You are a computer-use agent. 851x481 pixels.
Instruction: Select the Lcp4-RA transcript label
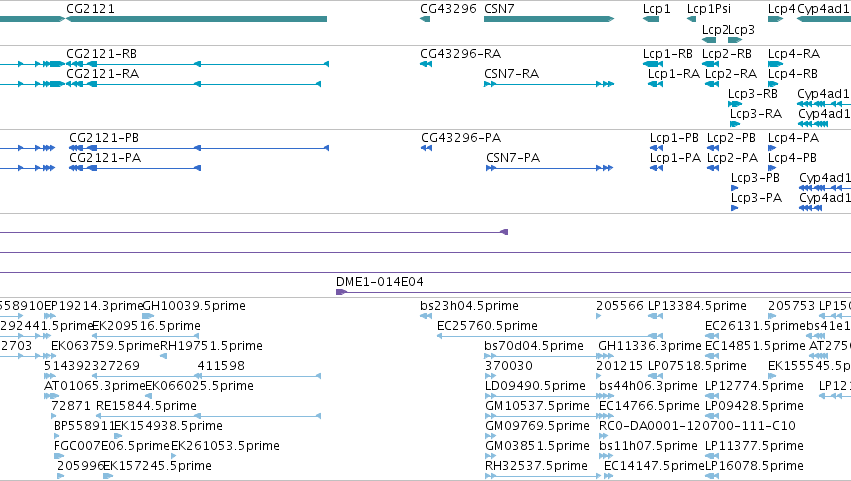[793, 54]
